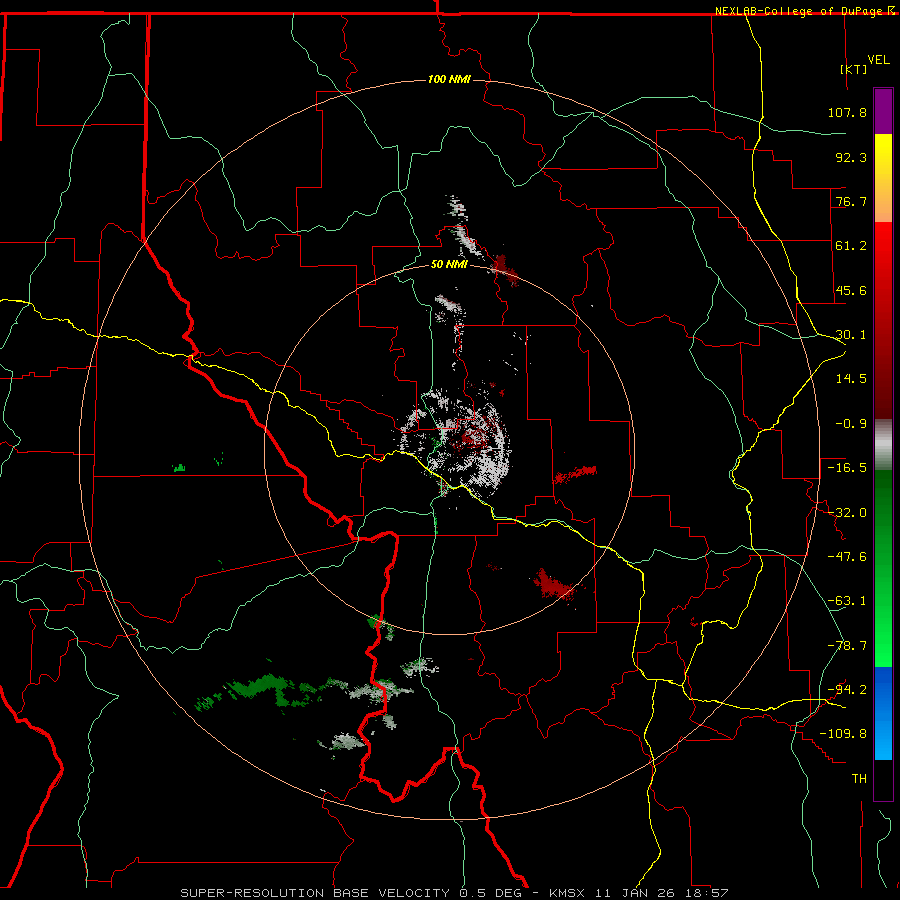900x900 pixels.
Task: Select the -94.2 legend value
Action: pyautogui.click(x=847, y=690)
